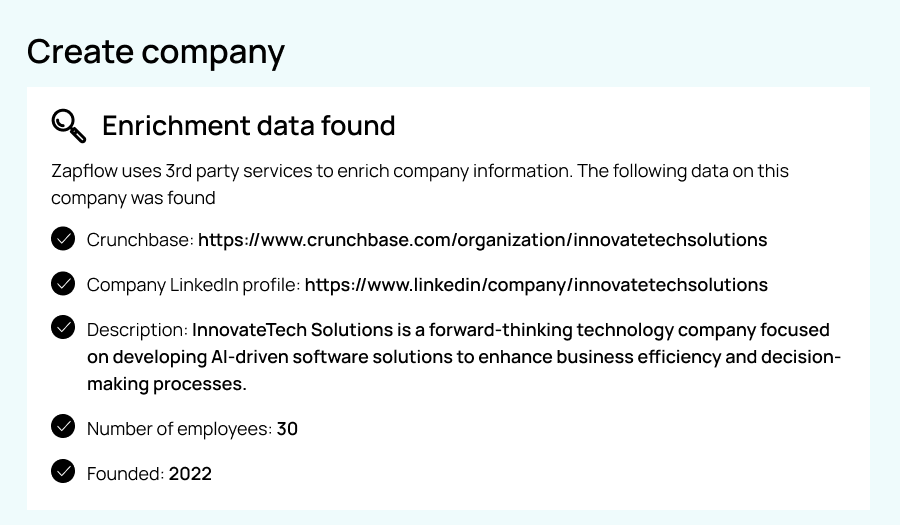Click the Company LinkedIn profile label

(x=193, y=285)
